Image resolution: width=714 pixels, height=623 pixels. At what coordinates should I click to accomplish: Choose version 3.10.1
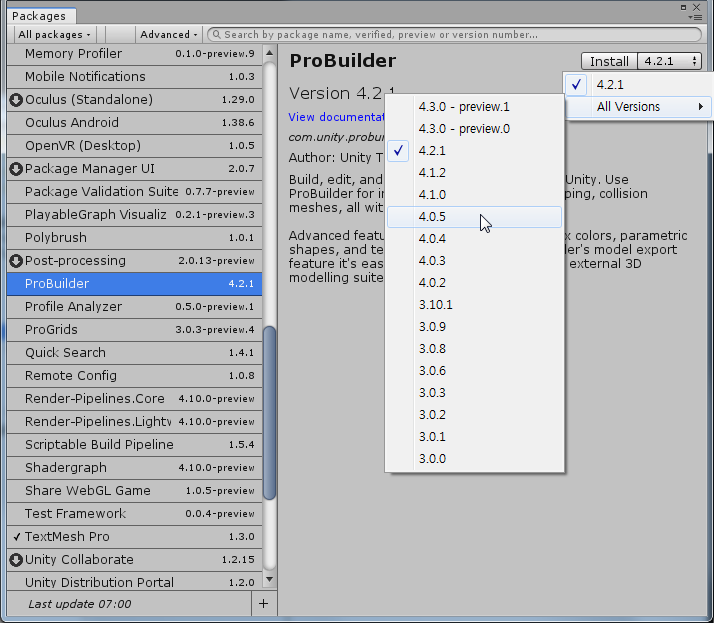[x=474, y=305]
